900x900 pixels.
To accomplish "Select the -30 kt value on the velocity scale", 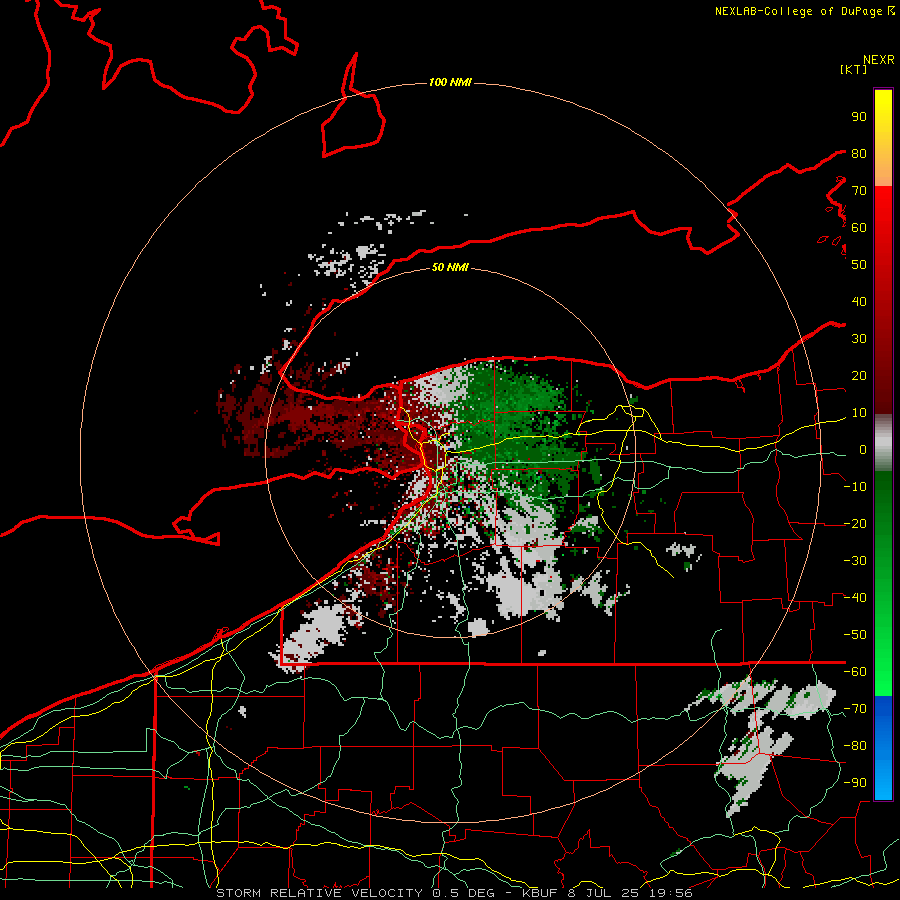I will pos(855,561).
